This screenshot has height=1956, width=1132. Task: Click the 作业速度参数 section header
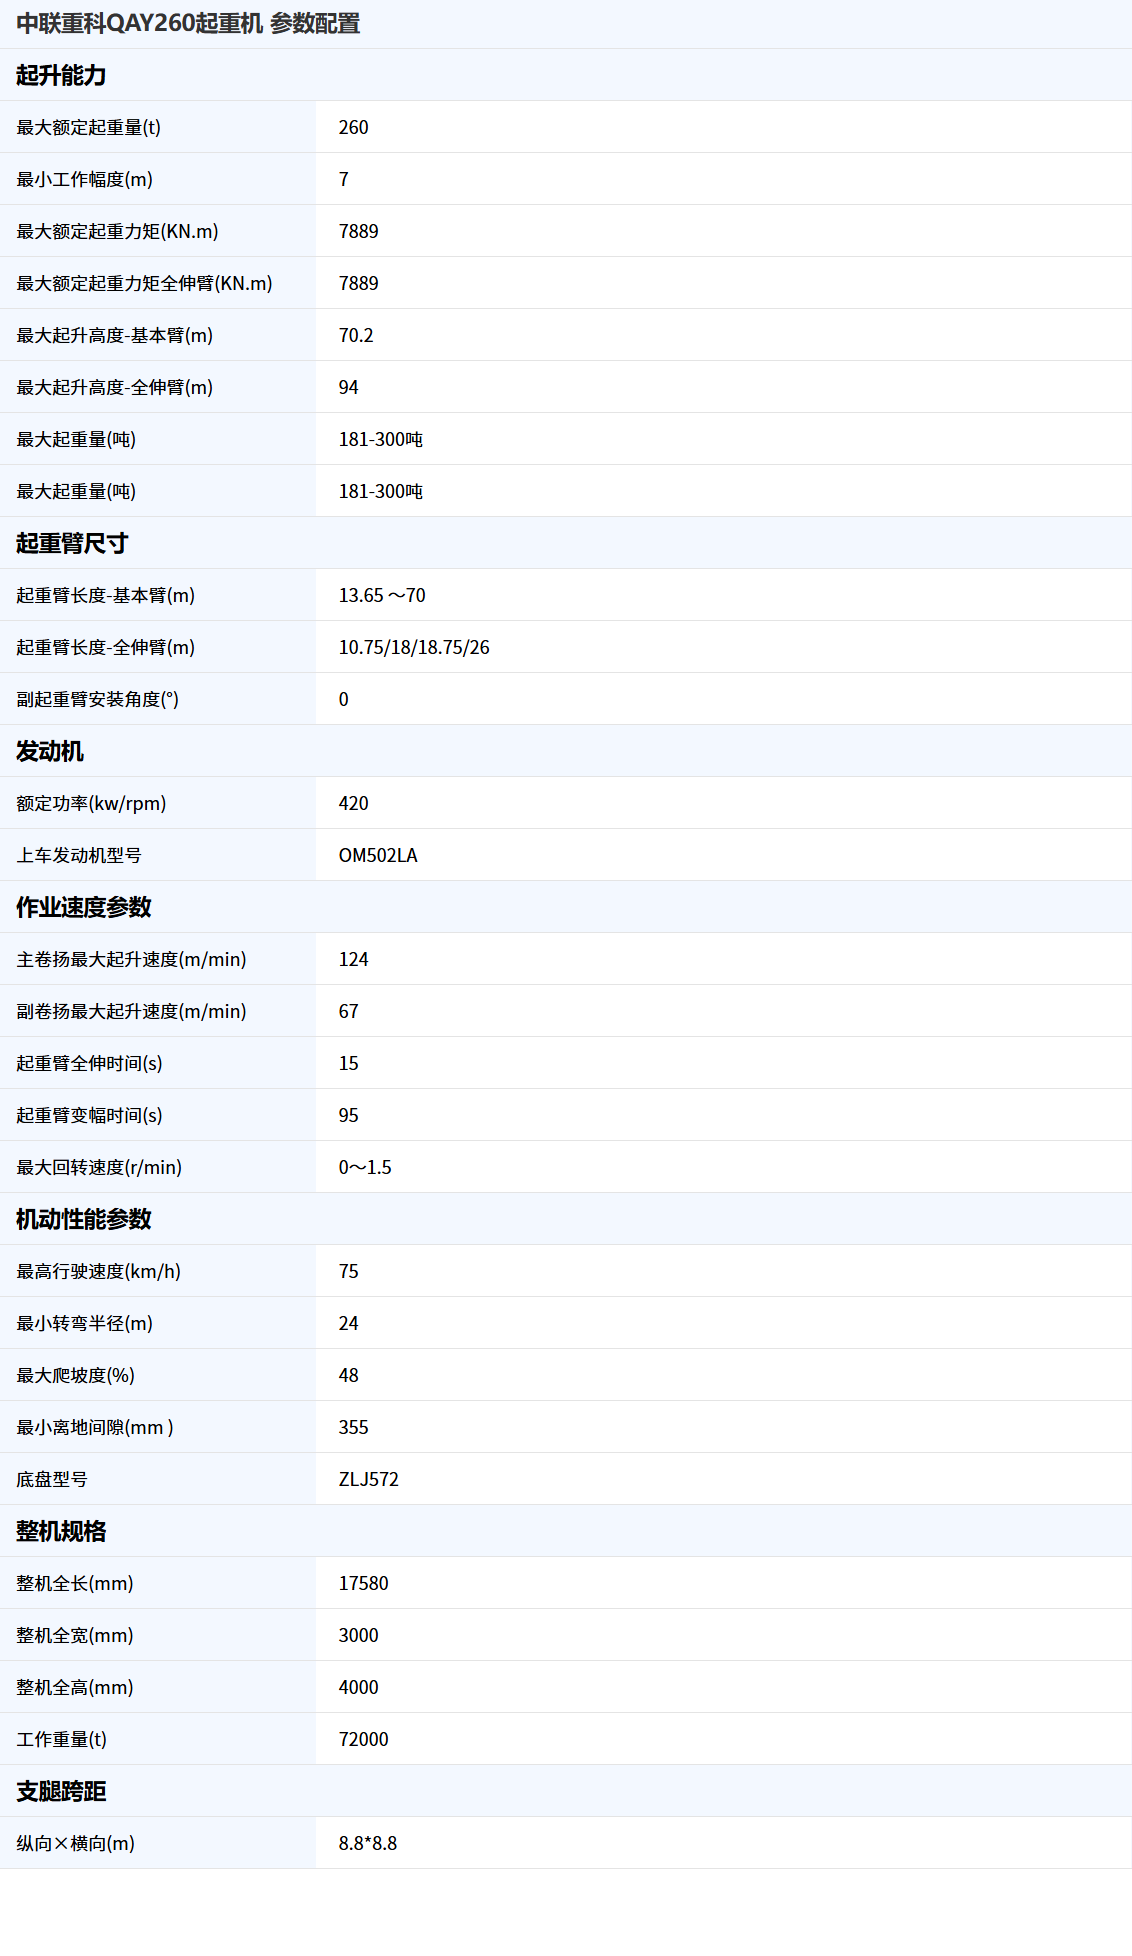84,907
